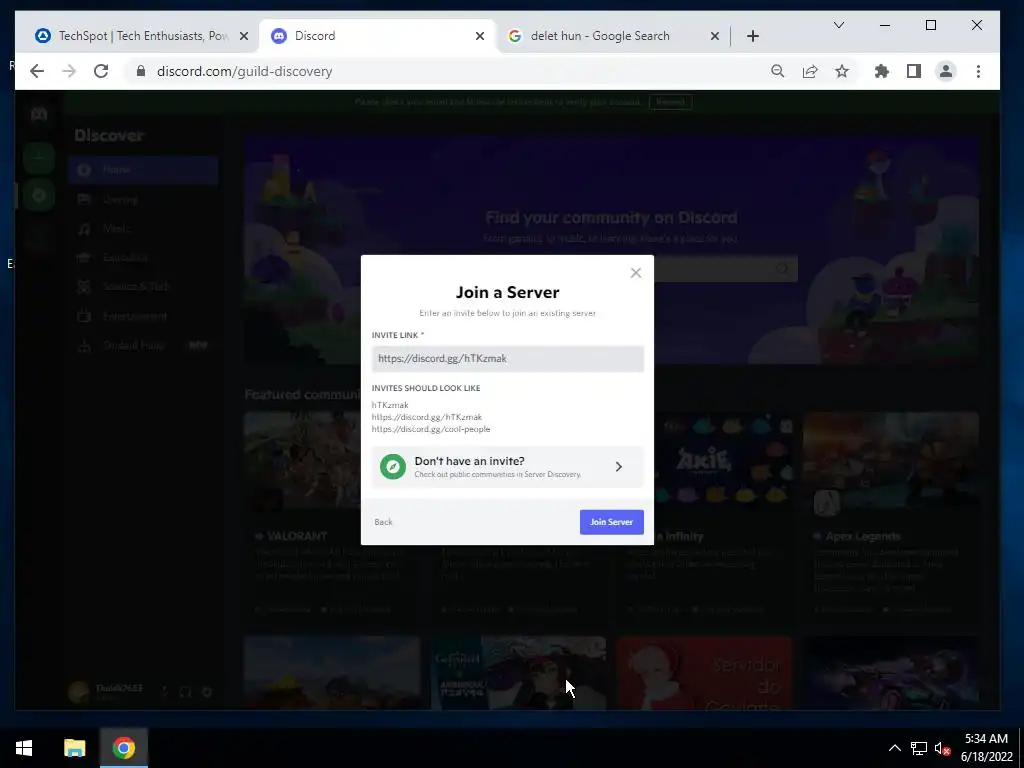
Task: Open the Chrome extensions puzzle icon
Action: click(882, 71)
